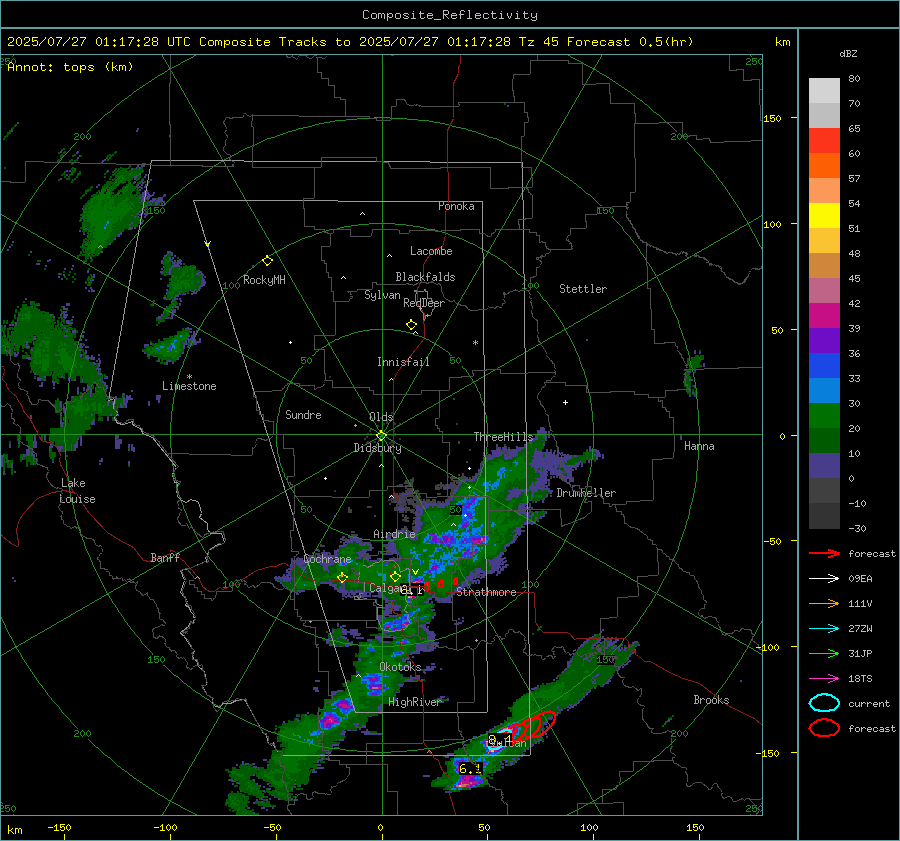This screenshot has height=841, width=900.
Task: Click the light blue 30-33 dBZ swatch
Action: click(x=824, y=390)
